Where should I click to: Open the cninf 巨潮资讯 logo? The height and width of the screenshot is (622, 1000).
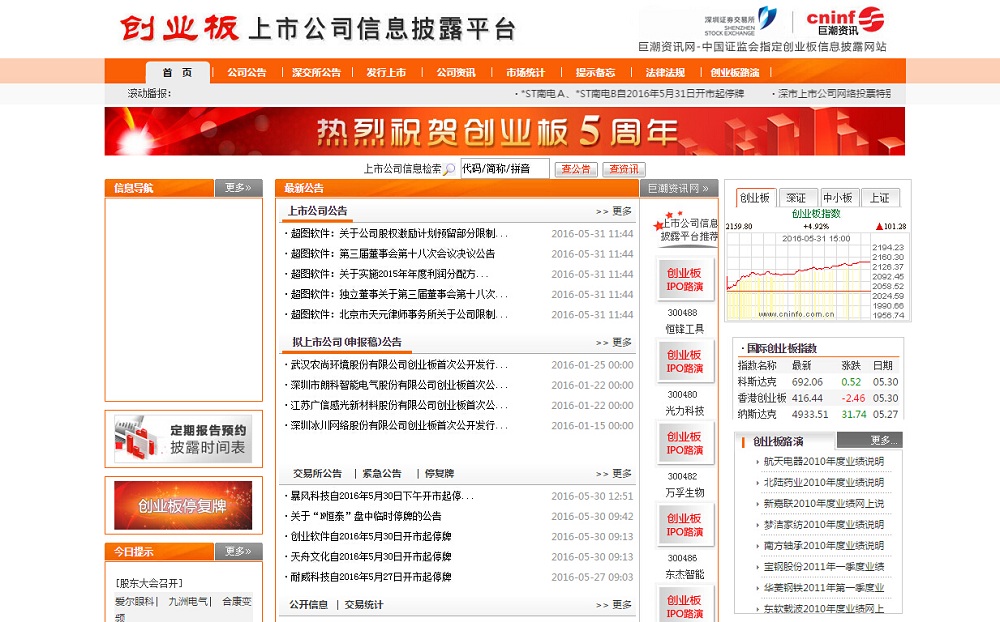coord(845,20)
